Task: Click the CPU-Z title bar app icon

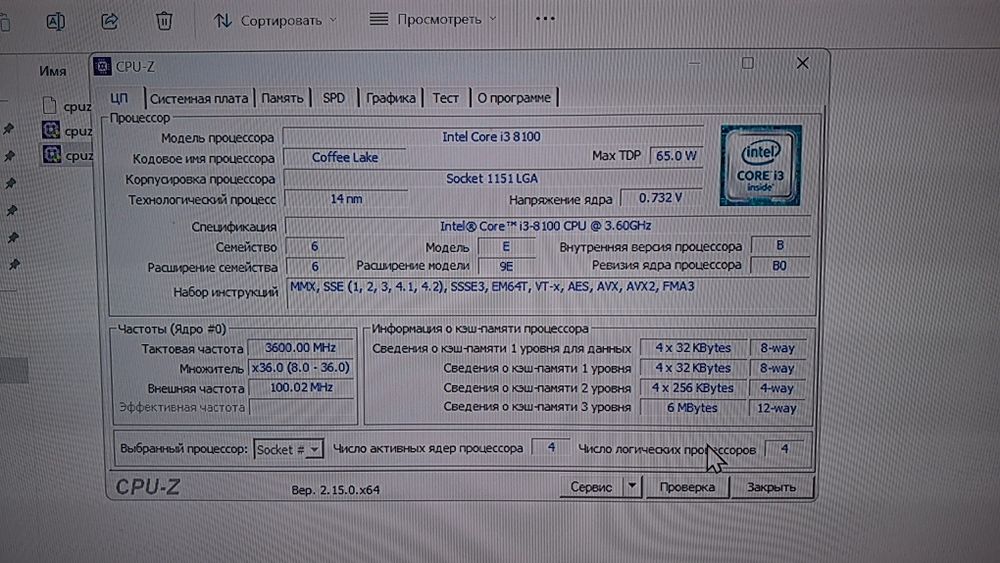Action: [102, 66]
